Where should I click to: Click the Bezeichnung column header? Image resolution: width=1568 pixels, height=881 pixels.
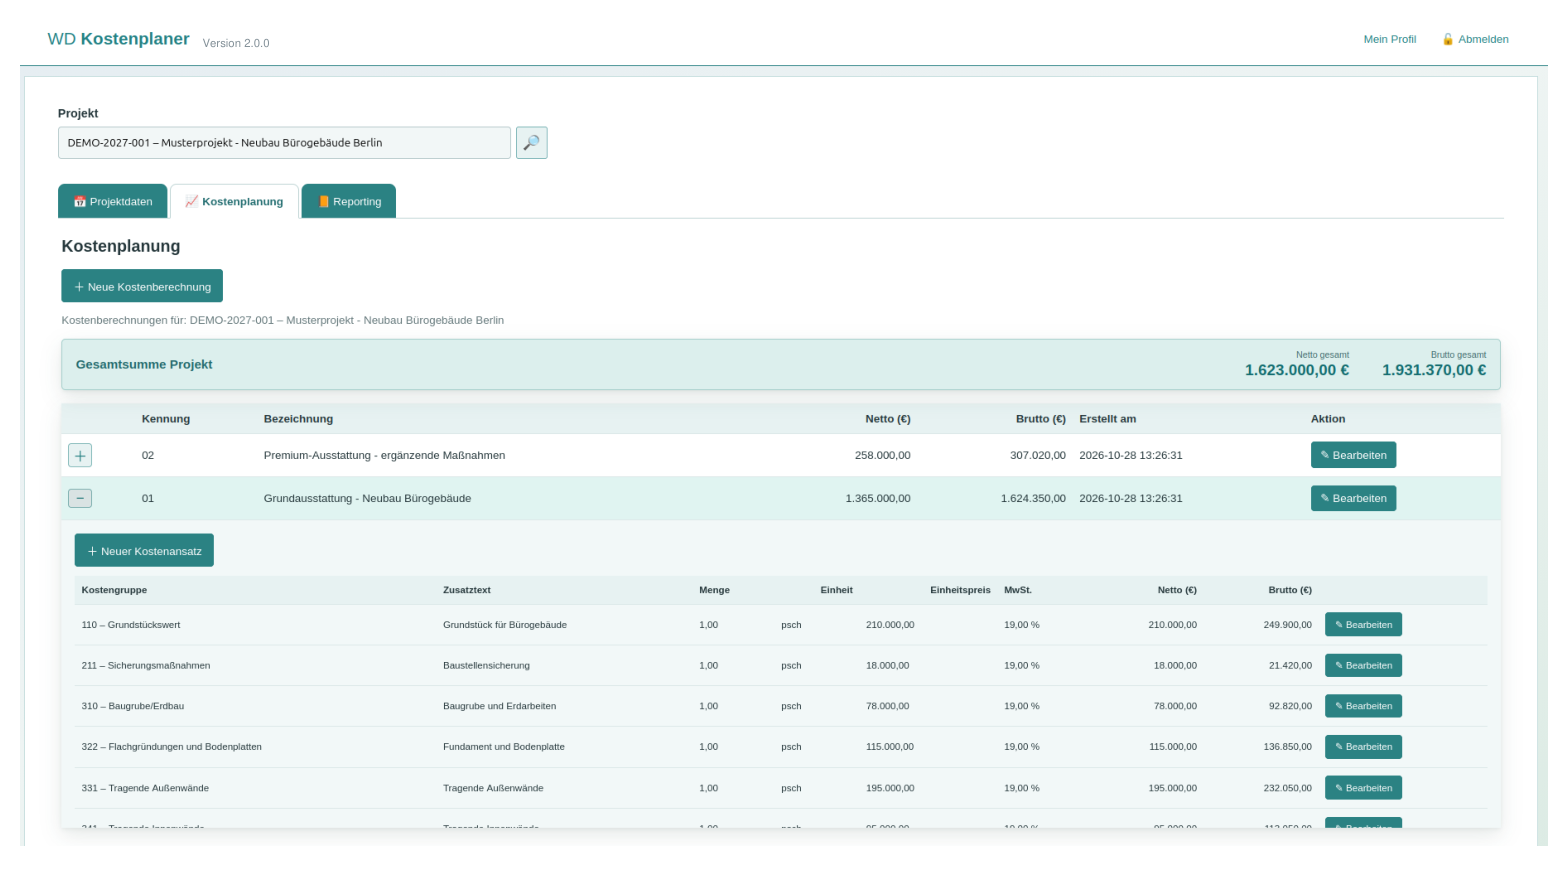298,419
